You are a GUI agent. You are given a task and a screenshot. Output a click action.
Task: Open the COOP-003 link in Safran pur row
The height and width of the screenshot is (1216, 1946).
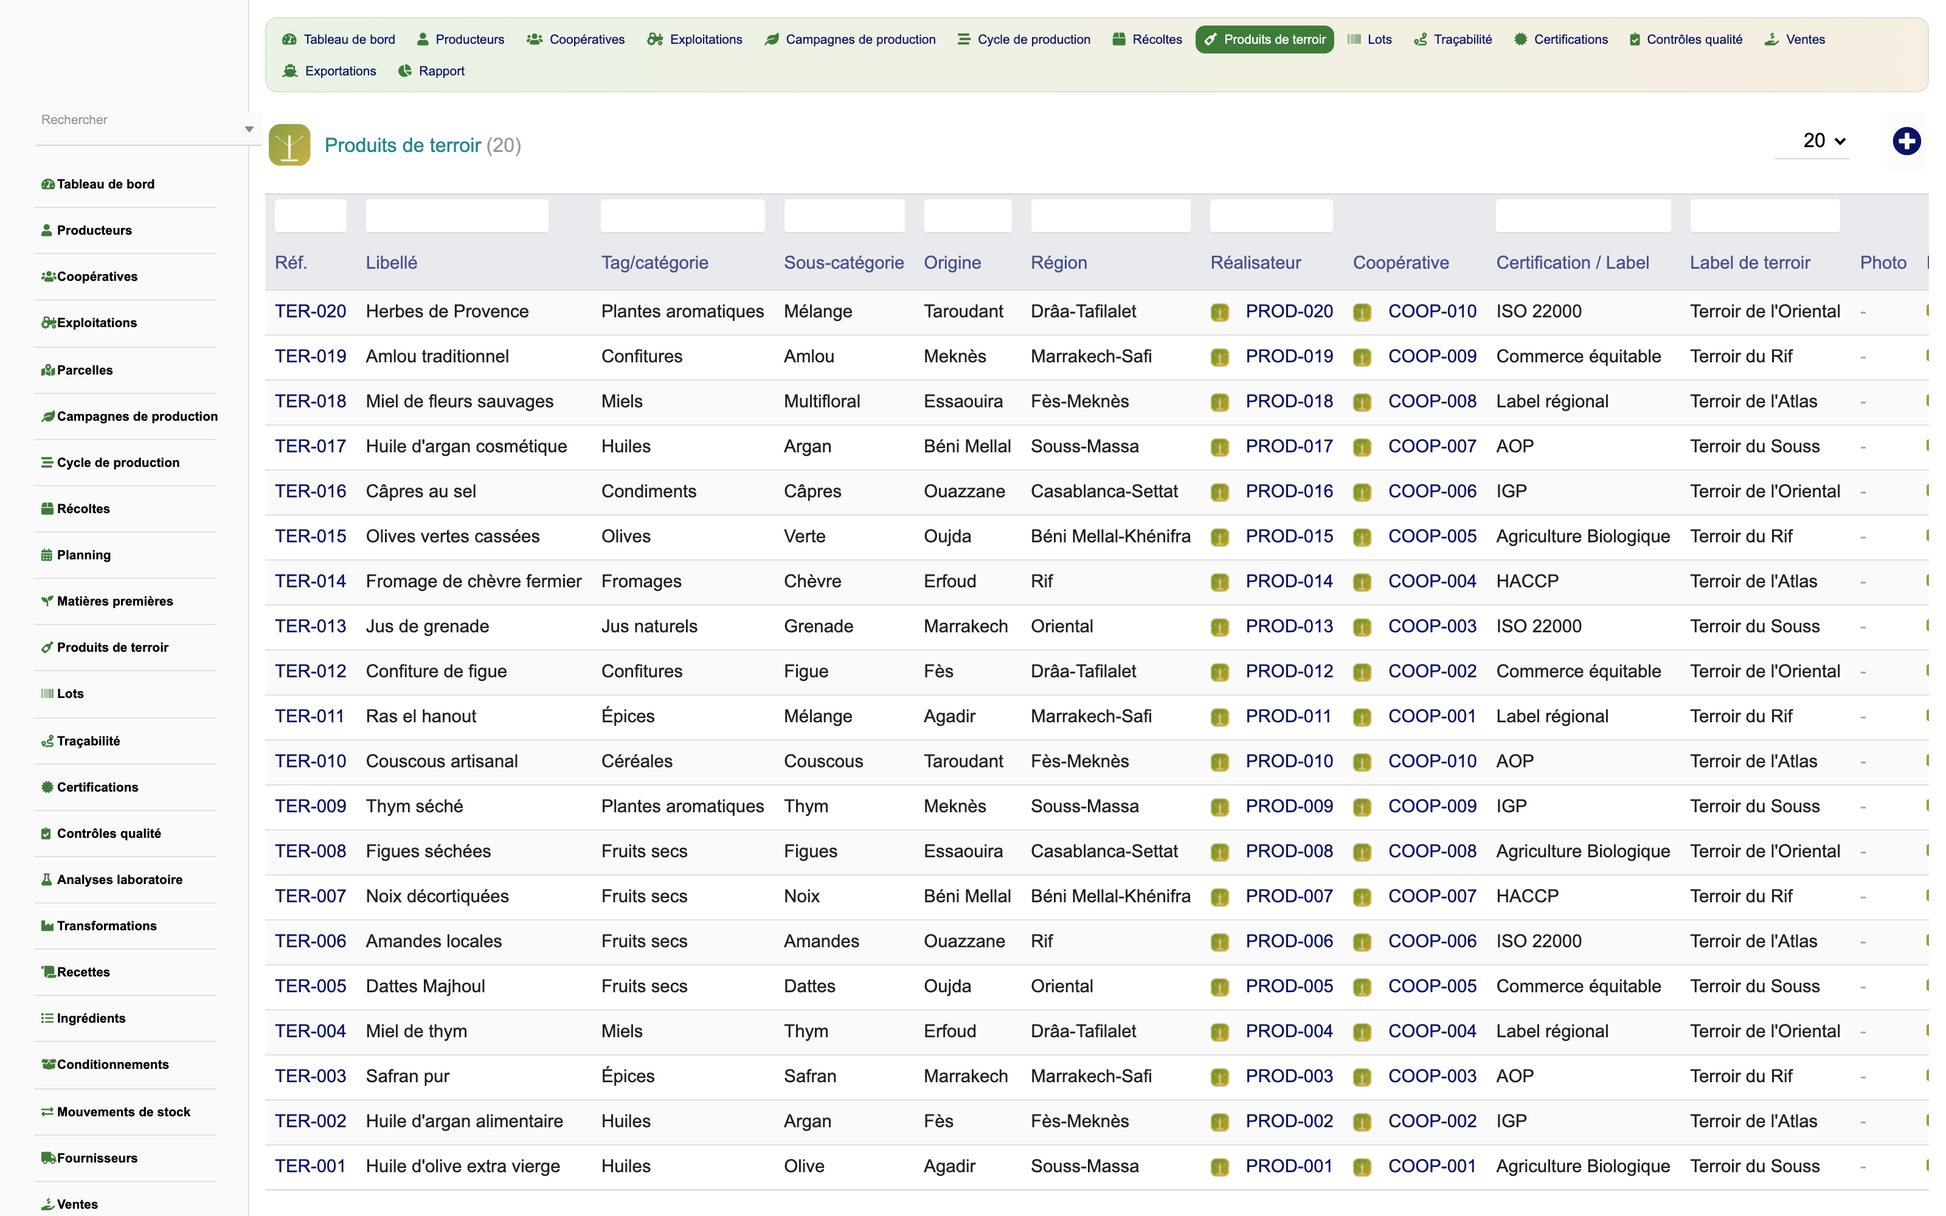point(1432,1076)
